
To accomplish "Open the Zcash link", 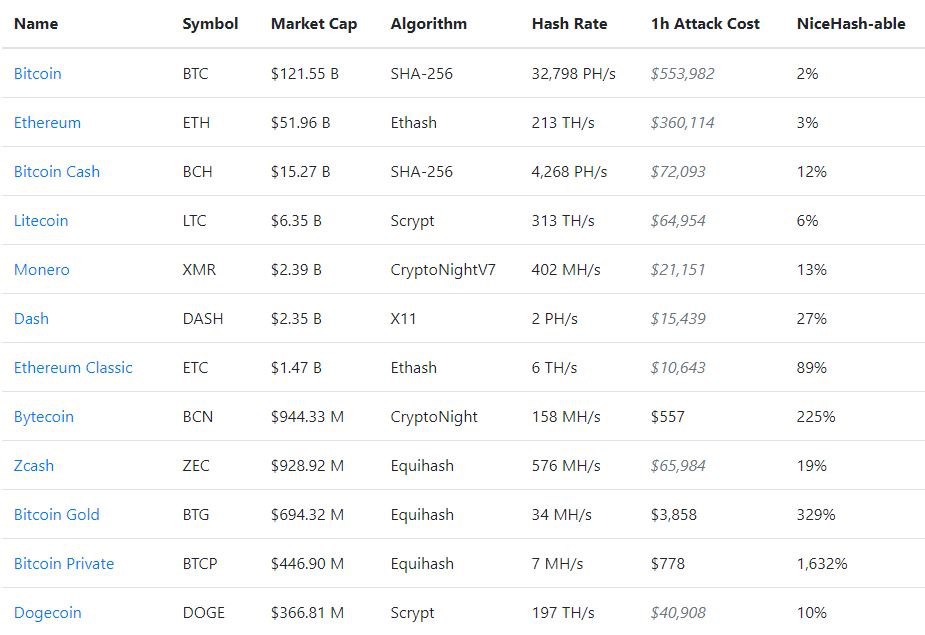I will click(34, 466).
